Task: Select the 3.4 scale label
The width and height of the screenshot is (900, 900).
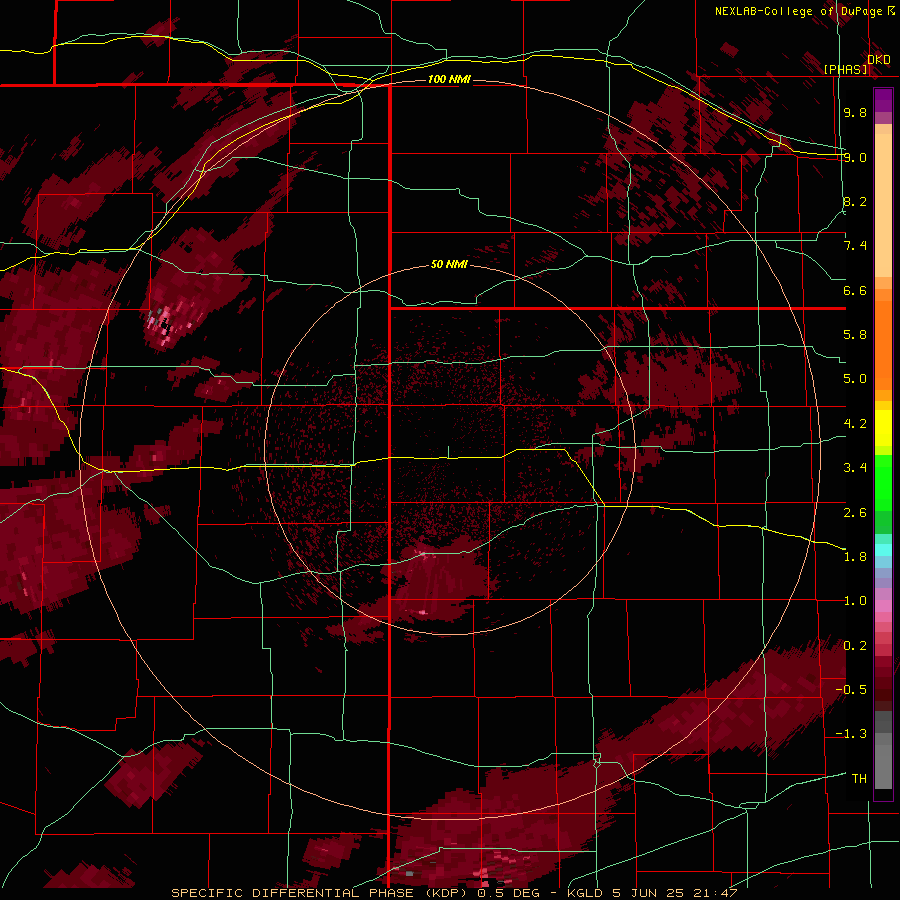Action: [855, 468]
